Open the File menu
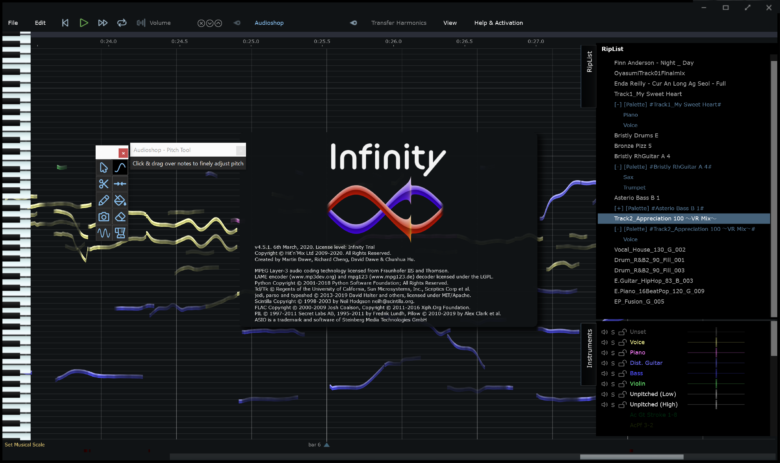 click(x=13, y=23)
